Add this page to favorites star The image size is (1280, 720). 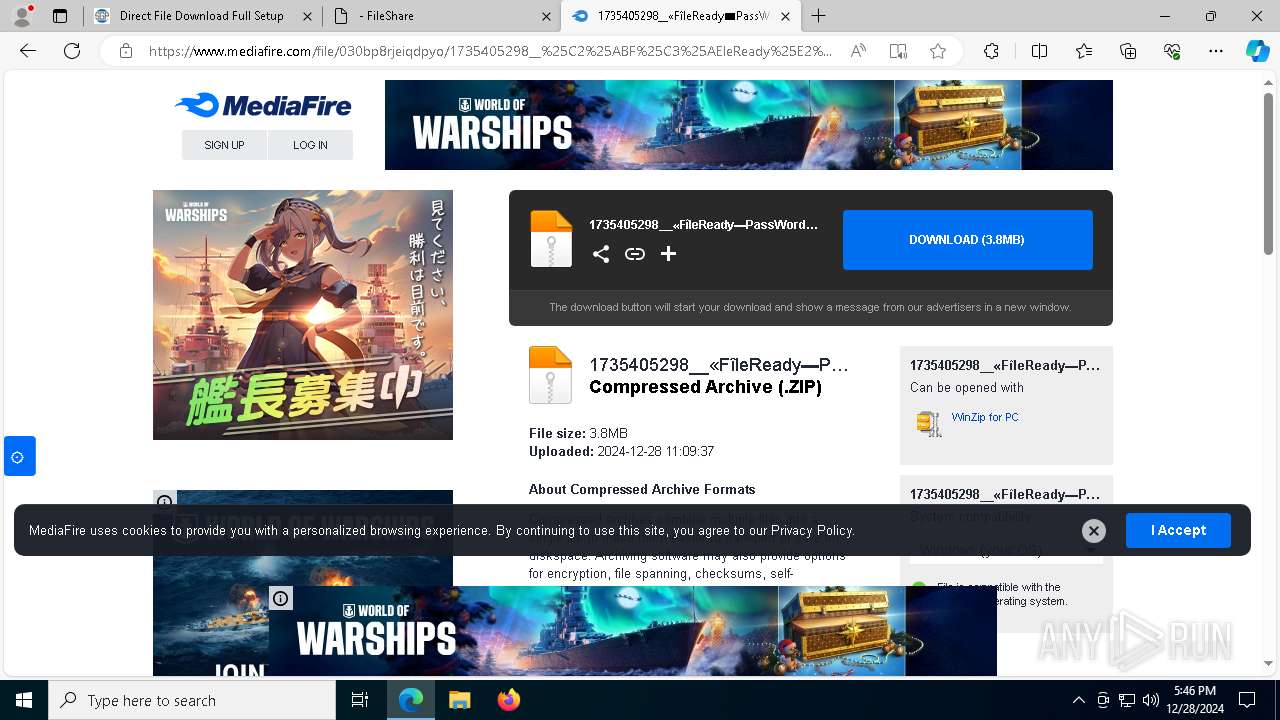tap(938, 51)
